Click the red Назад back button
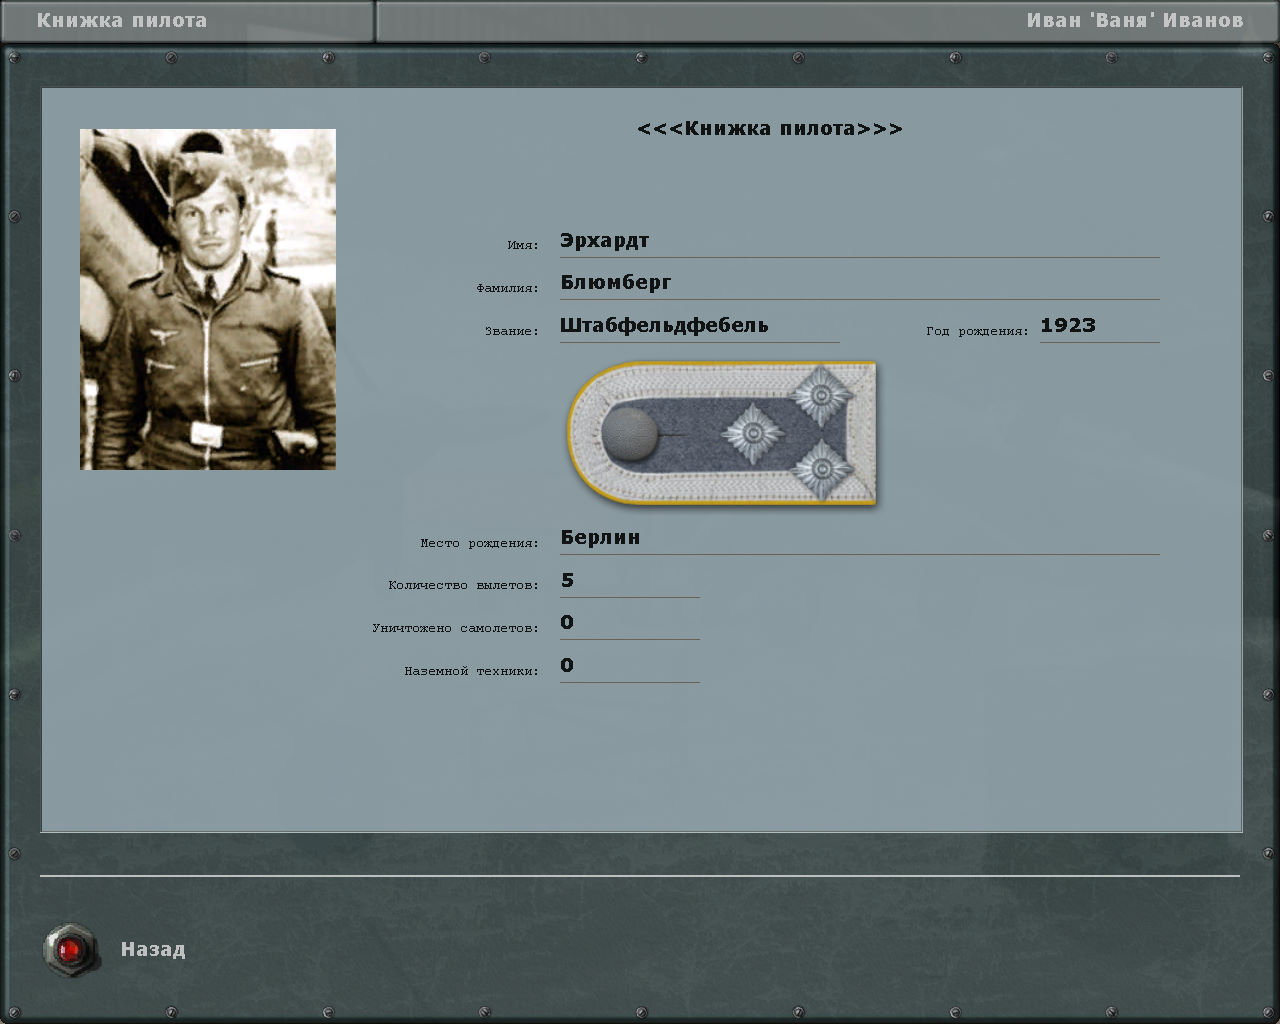This screenshot has height=1024, width=1280. click(71, 950)
